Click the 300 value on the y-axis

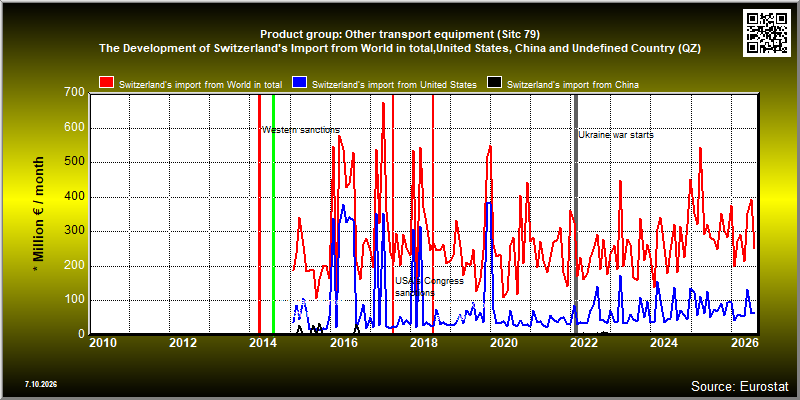click(x=74, y=231)
